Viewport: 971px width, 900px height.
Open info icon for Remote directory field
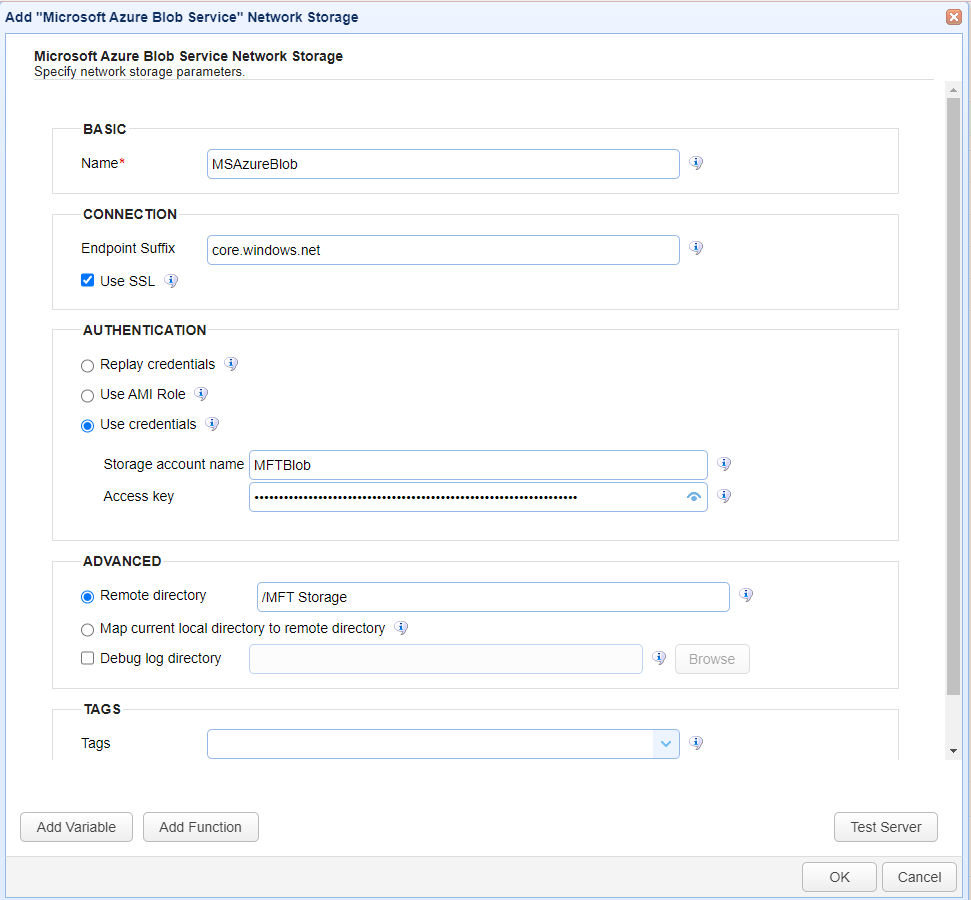[746, 595]
